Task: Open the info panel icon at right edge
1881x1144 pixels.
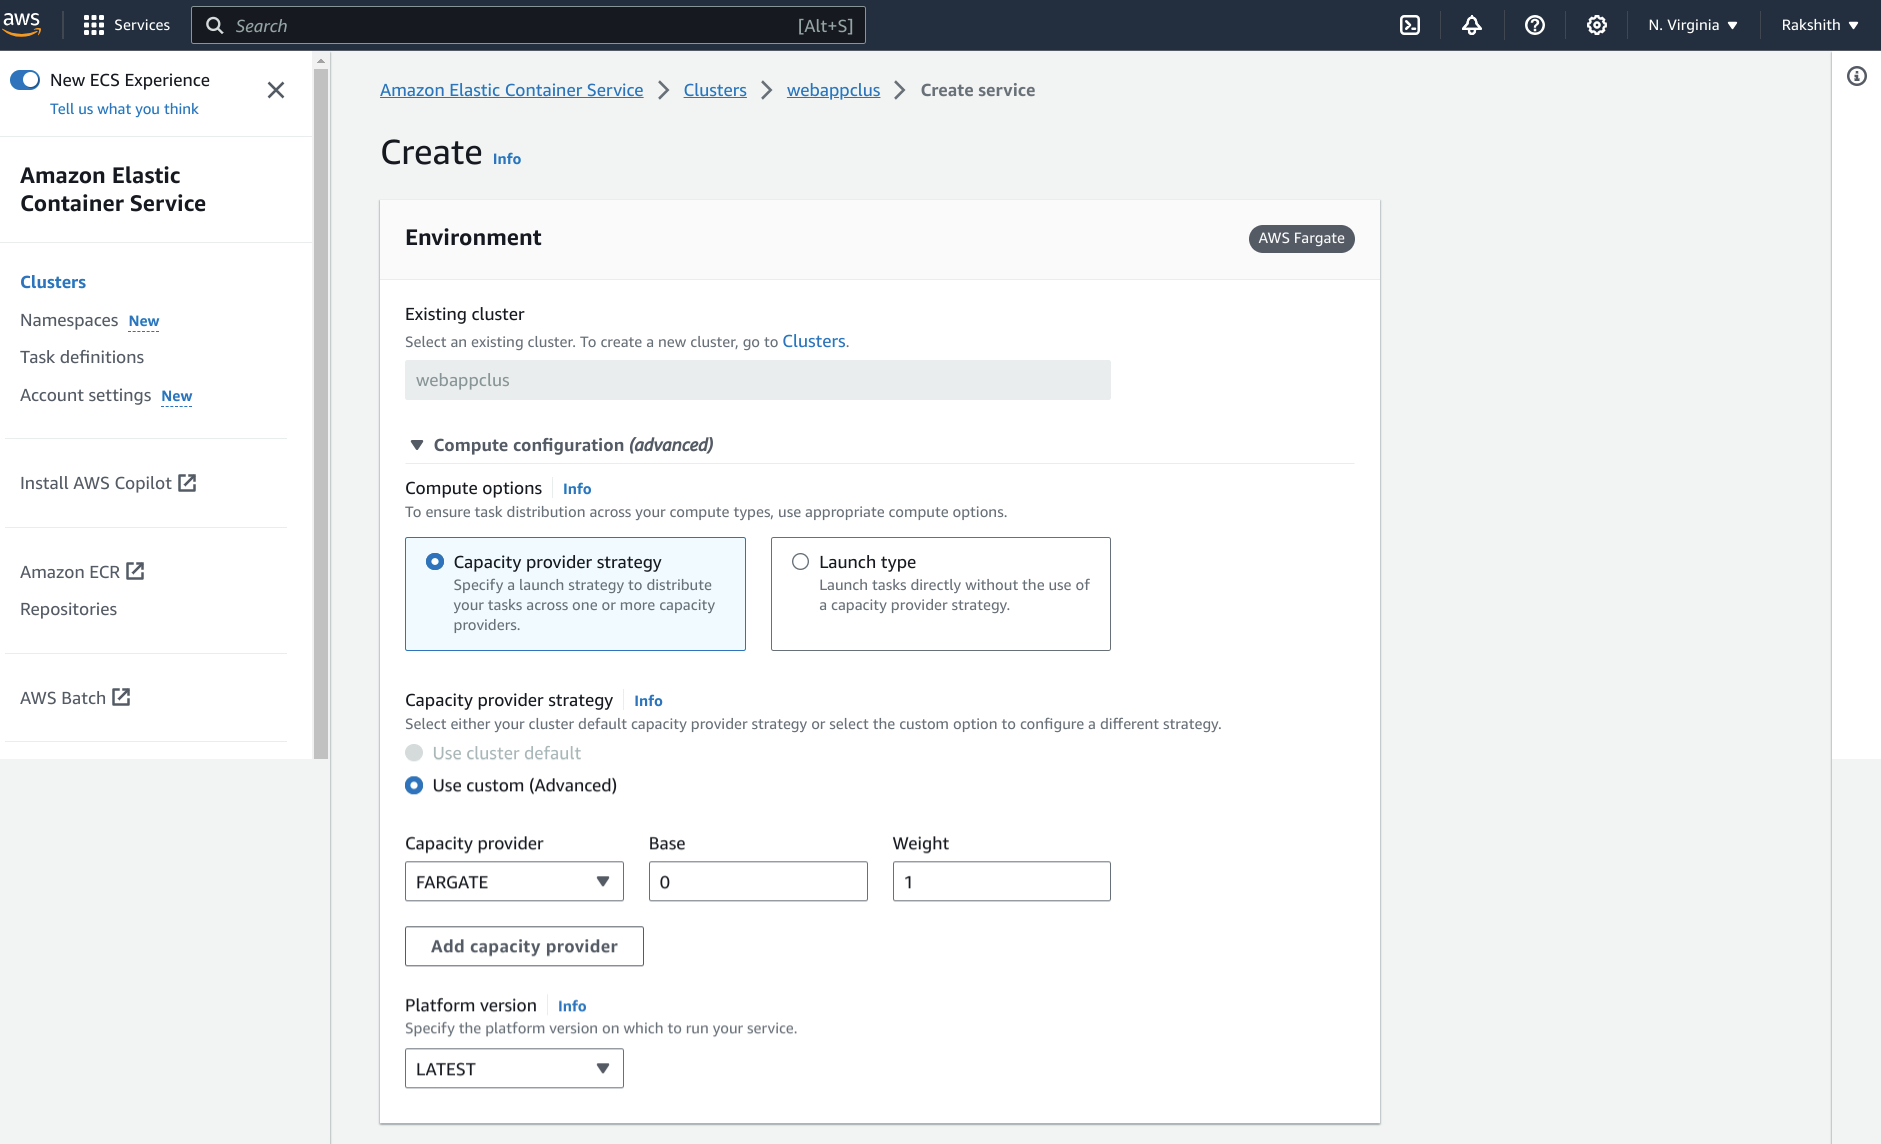Action: 1857,76
